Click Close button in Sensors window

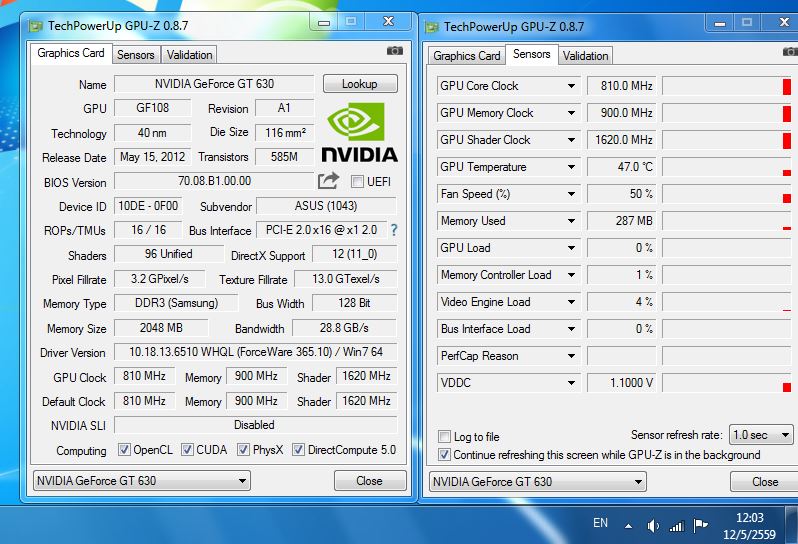click(764, 482)
